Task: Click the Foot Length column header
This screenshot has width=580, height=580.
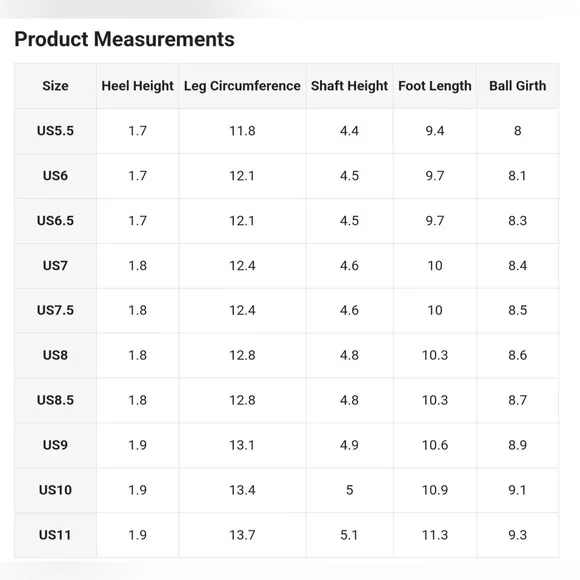Action: coord(435,86)
